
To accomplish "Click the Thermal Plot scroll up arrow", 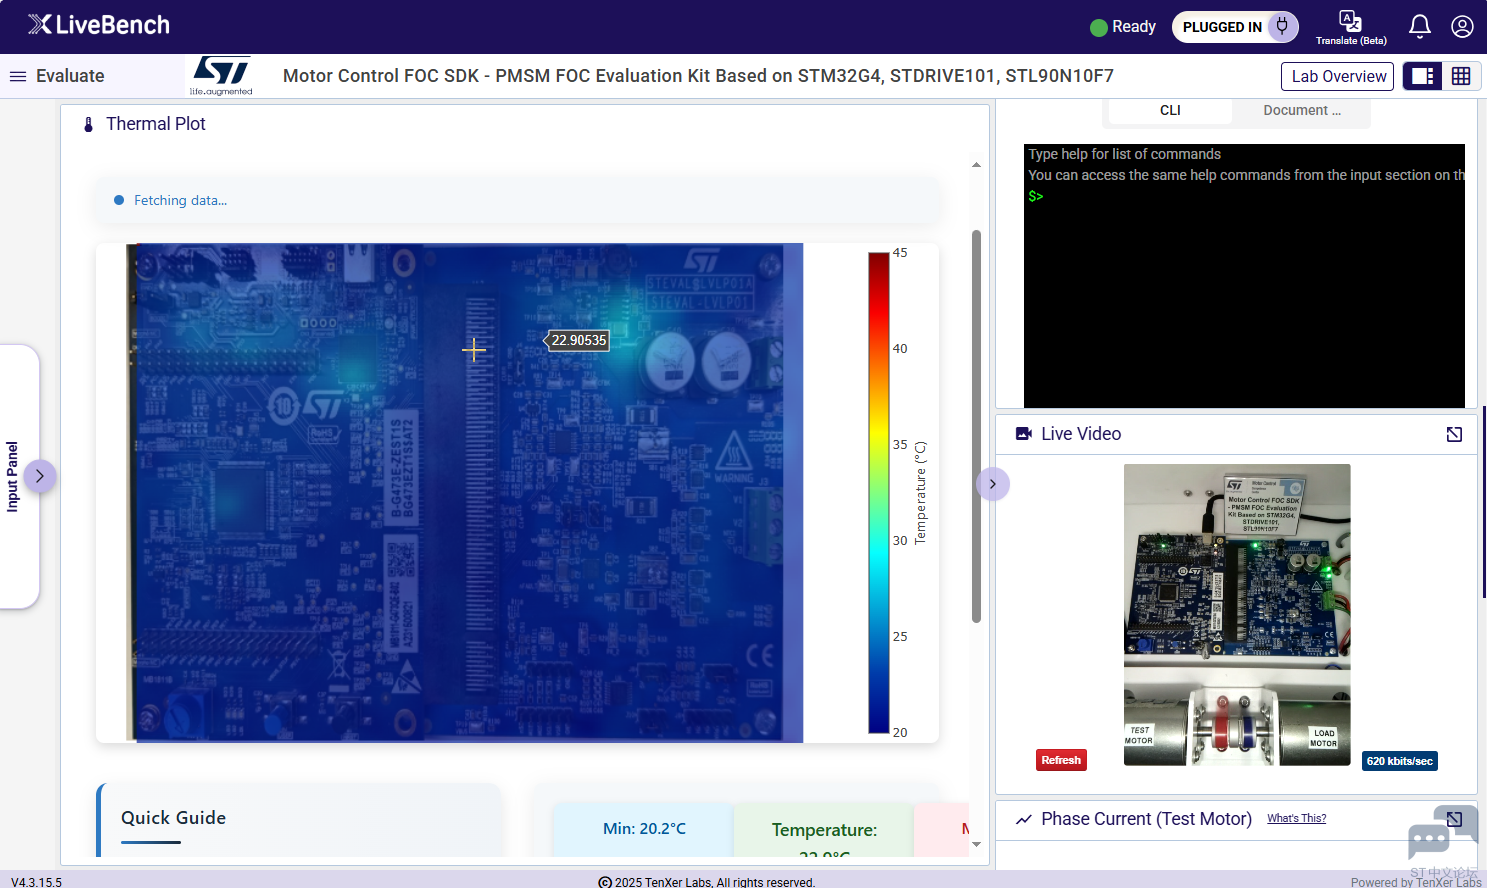I will coord(976,165).
